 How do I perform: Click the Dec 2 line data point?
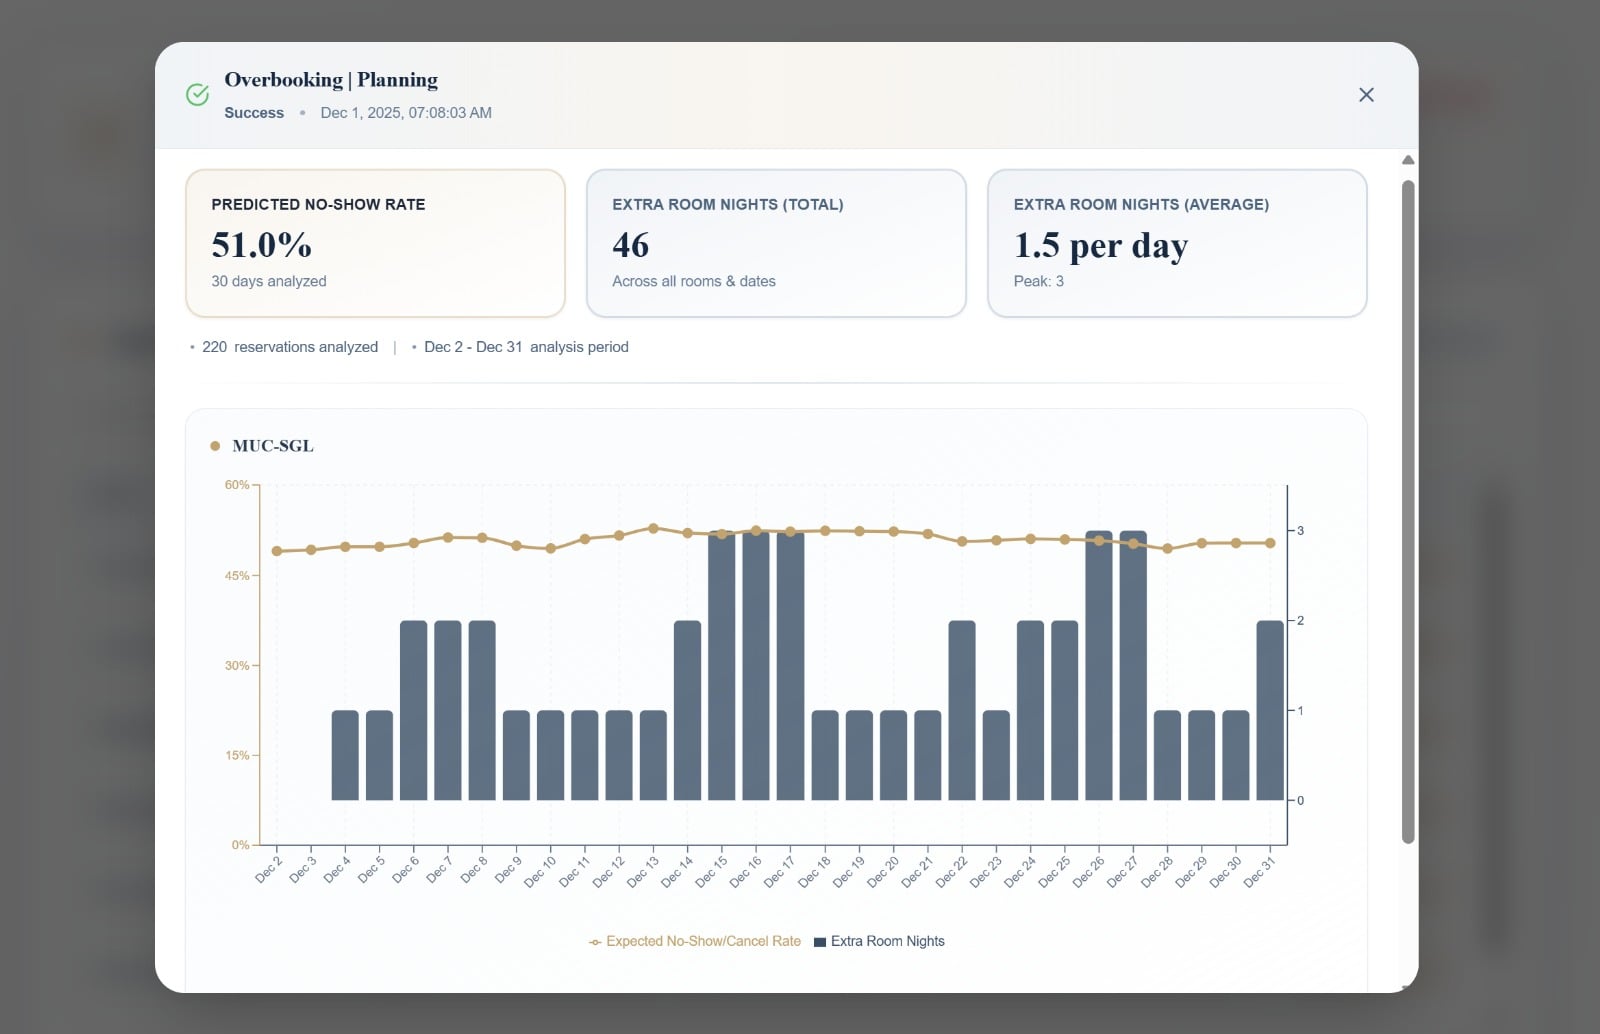[x=277, y=551]
